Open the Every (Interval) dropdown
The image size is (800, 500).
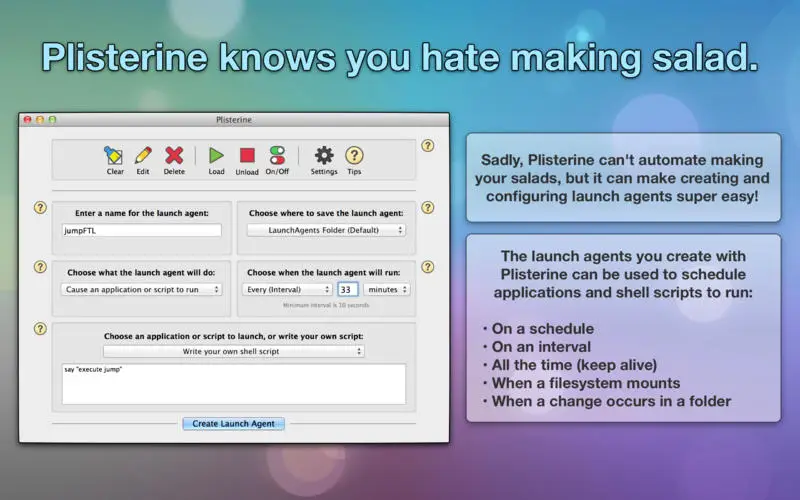point(287,290)
